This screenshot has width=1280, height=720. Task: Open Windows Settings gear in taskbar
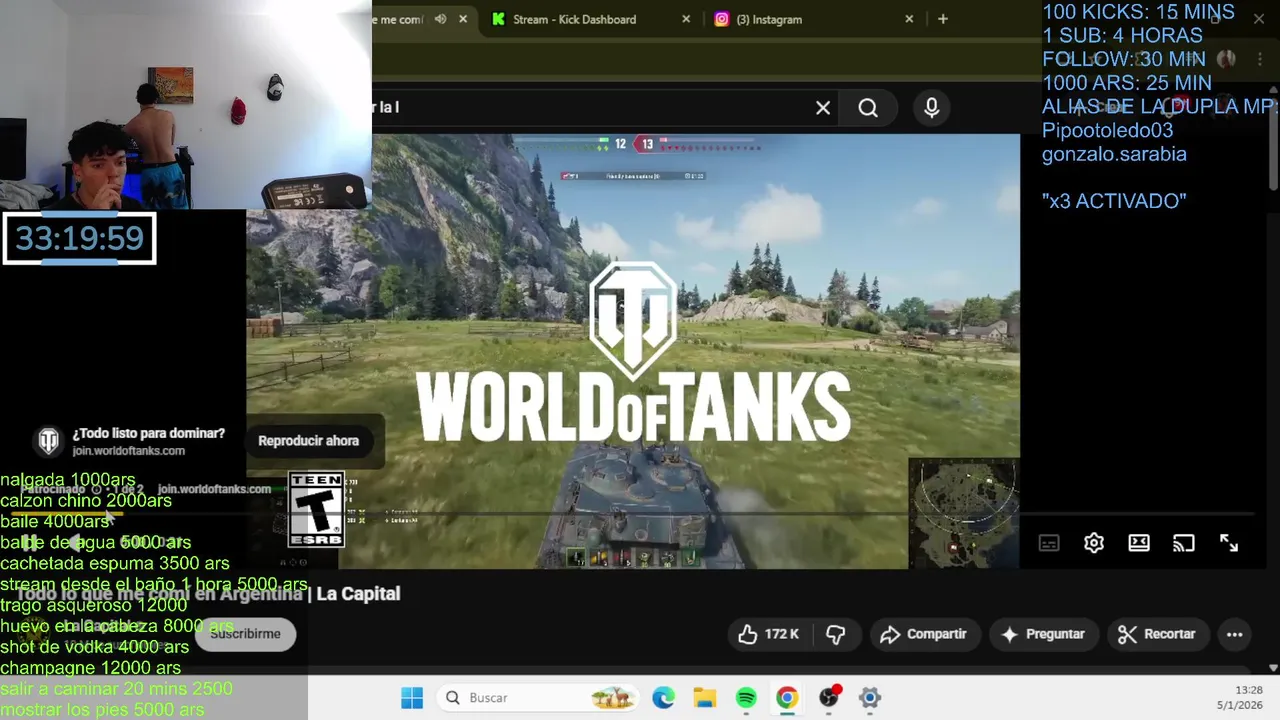pyautogui.click(x=870, y=698)
